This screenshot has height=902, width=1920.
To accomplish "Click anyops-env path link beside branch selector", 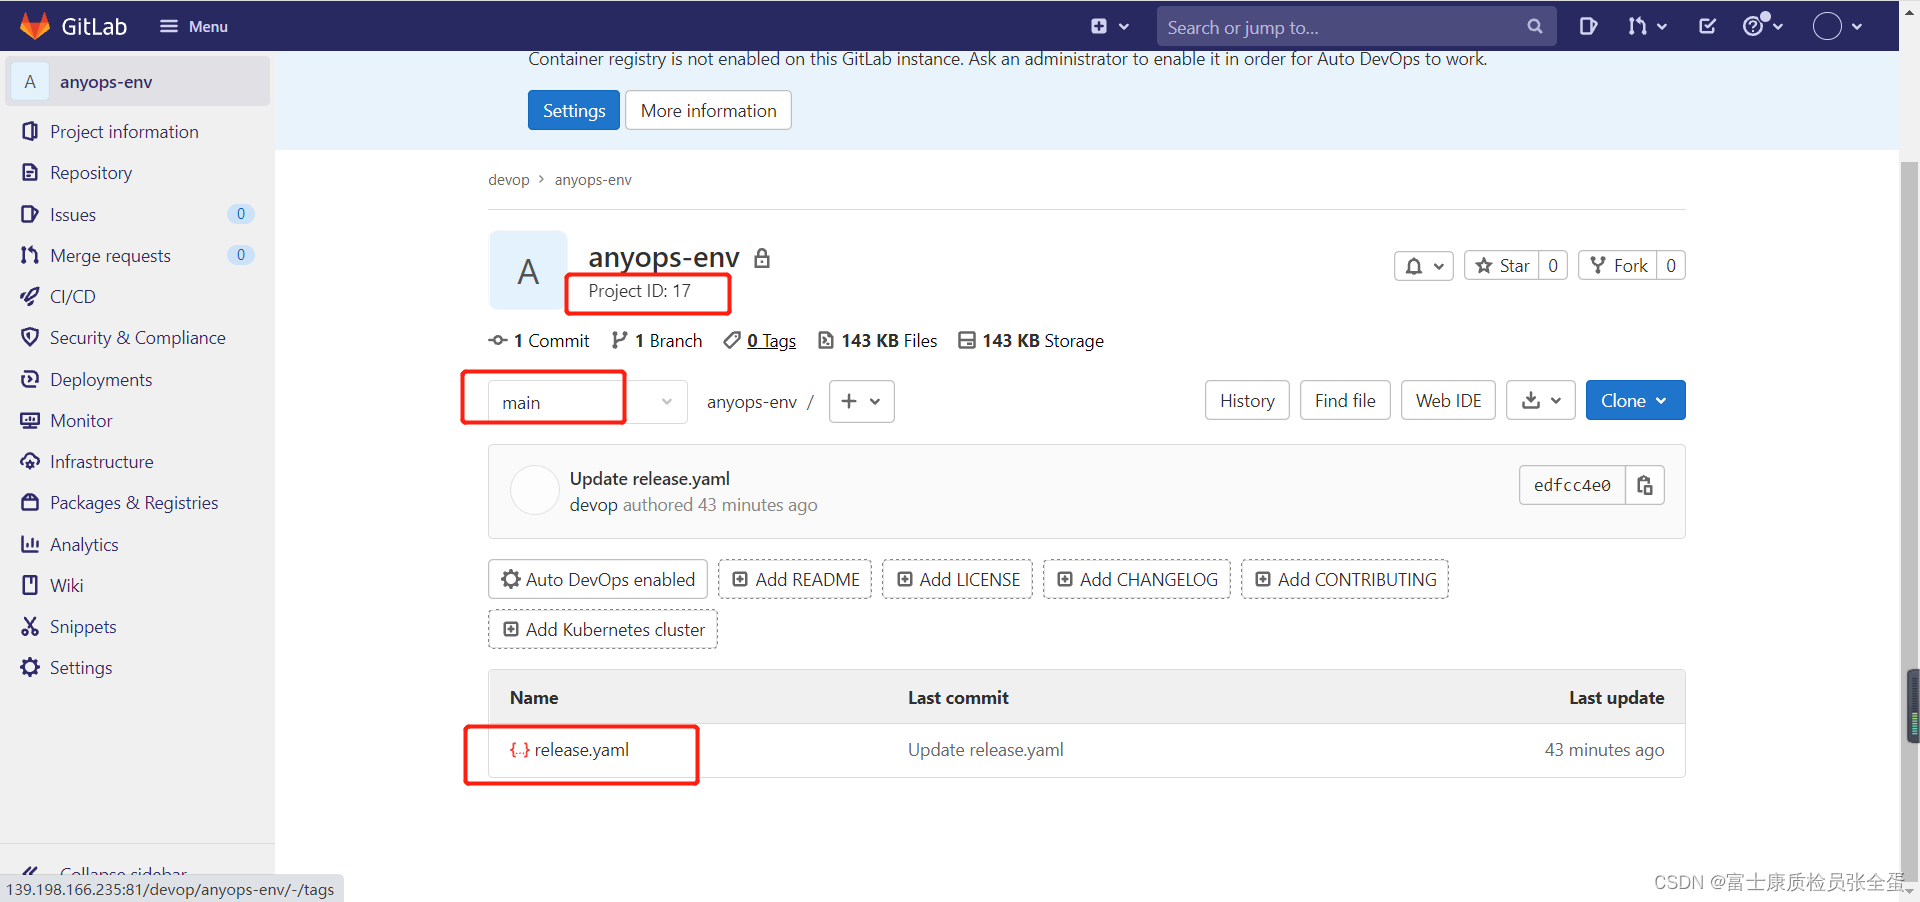I will click(752, 402).
